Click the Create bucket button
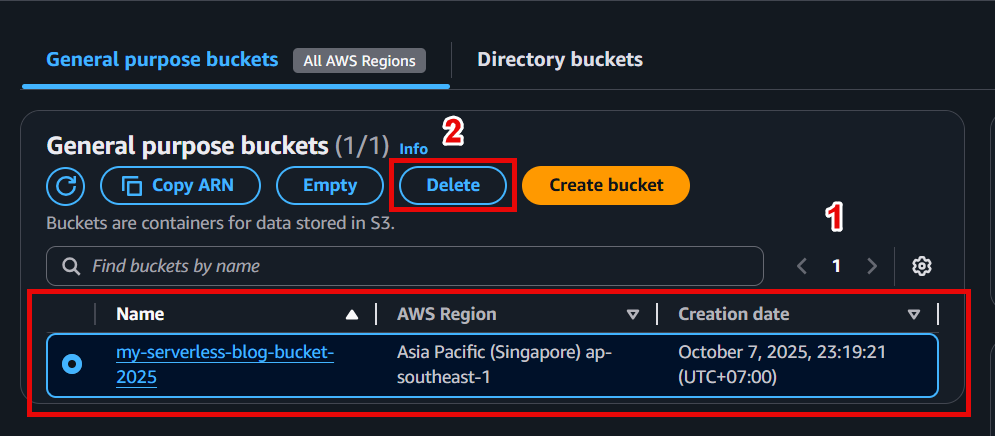Image resolution: width=995 pixels, height=436 pixels. pos(606,185)
